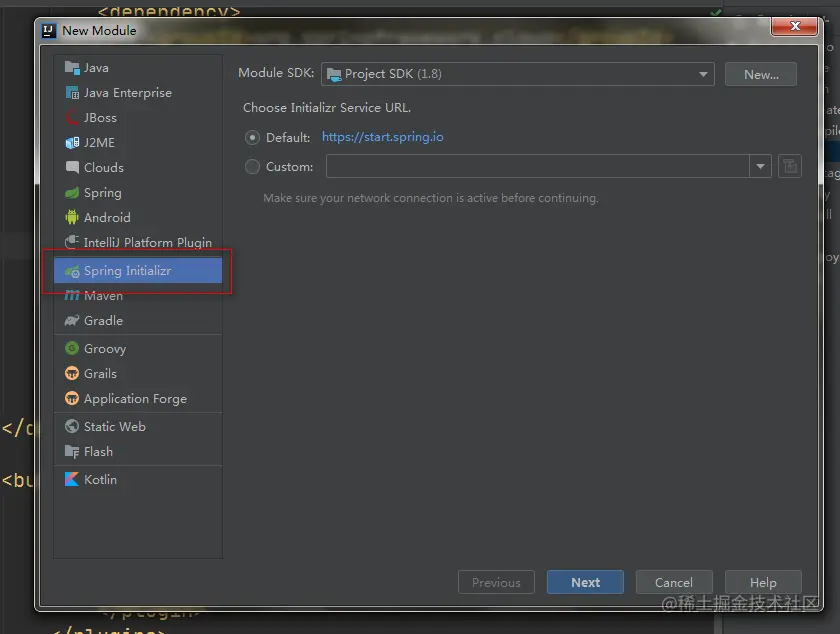Select the Static Web globe icon

(72, 426)
